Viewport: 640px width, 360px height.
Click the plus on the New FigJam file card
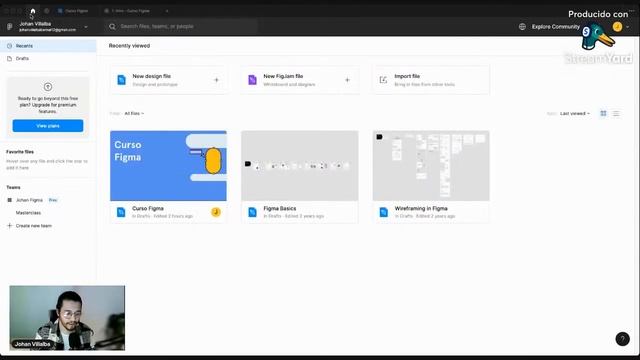pyautogui.click(x=347, y=80)
